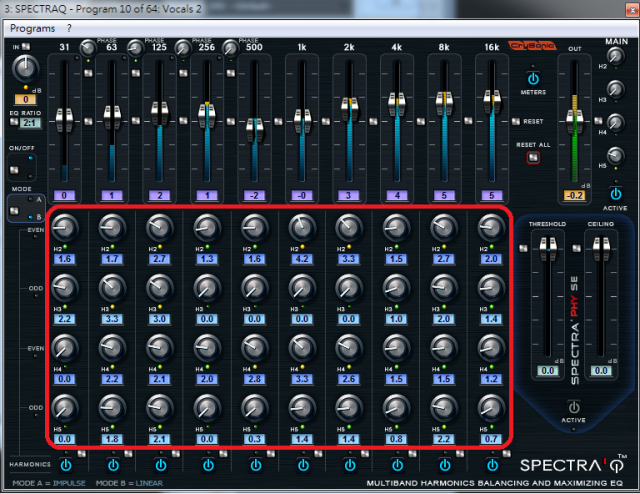This screenshot has width=640, height=494.
Task: Click the small reset button beside CEILING
Action: 576,248
